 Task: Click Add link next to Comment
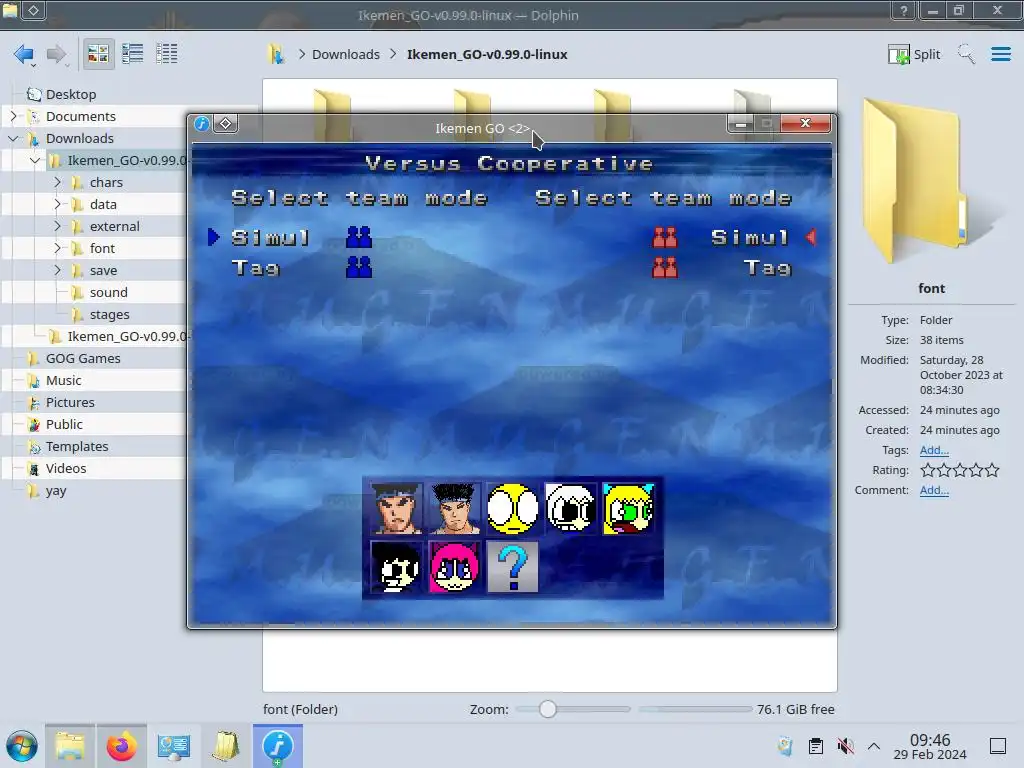[934, 490]
